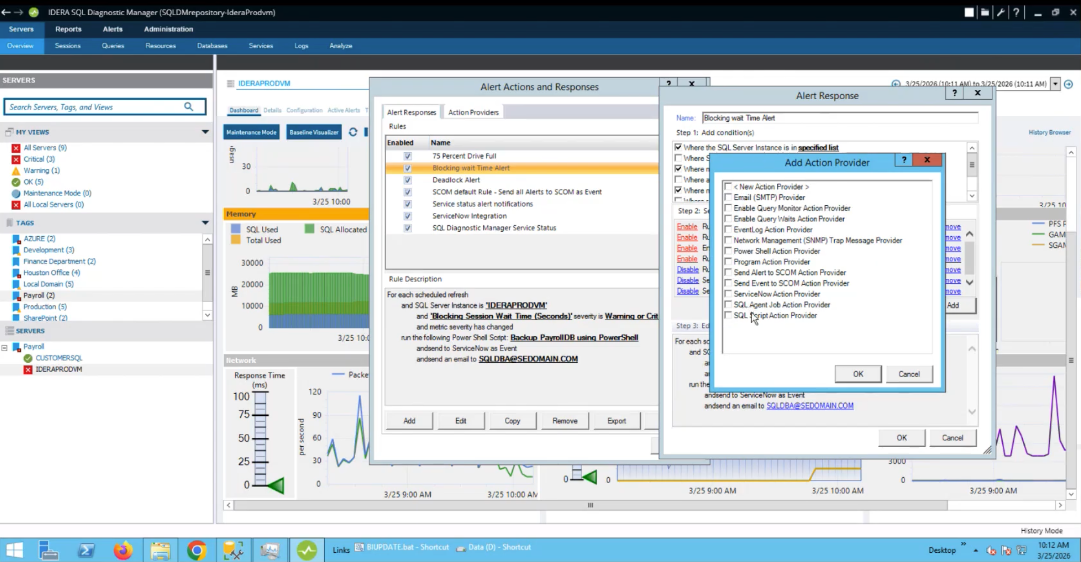
Task: Show hidden system tray icons
Action: click(976, 550)
